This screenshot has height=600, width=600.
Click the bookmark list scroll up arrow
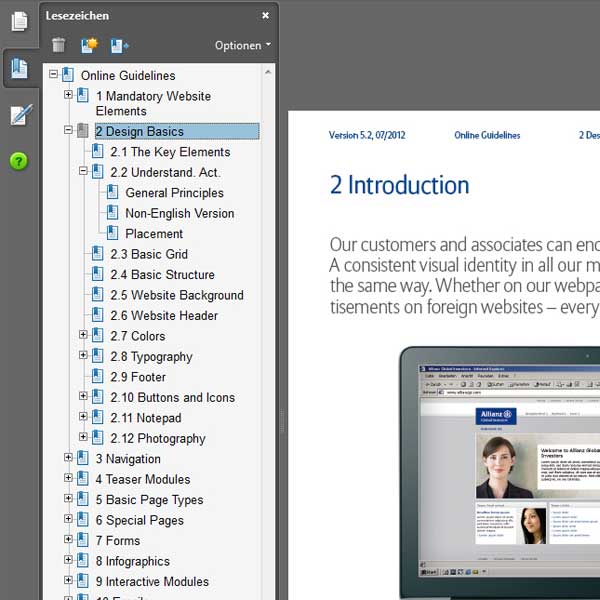tap(267, 73)
